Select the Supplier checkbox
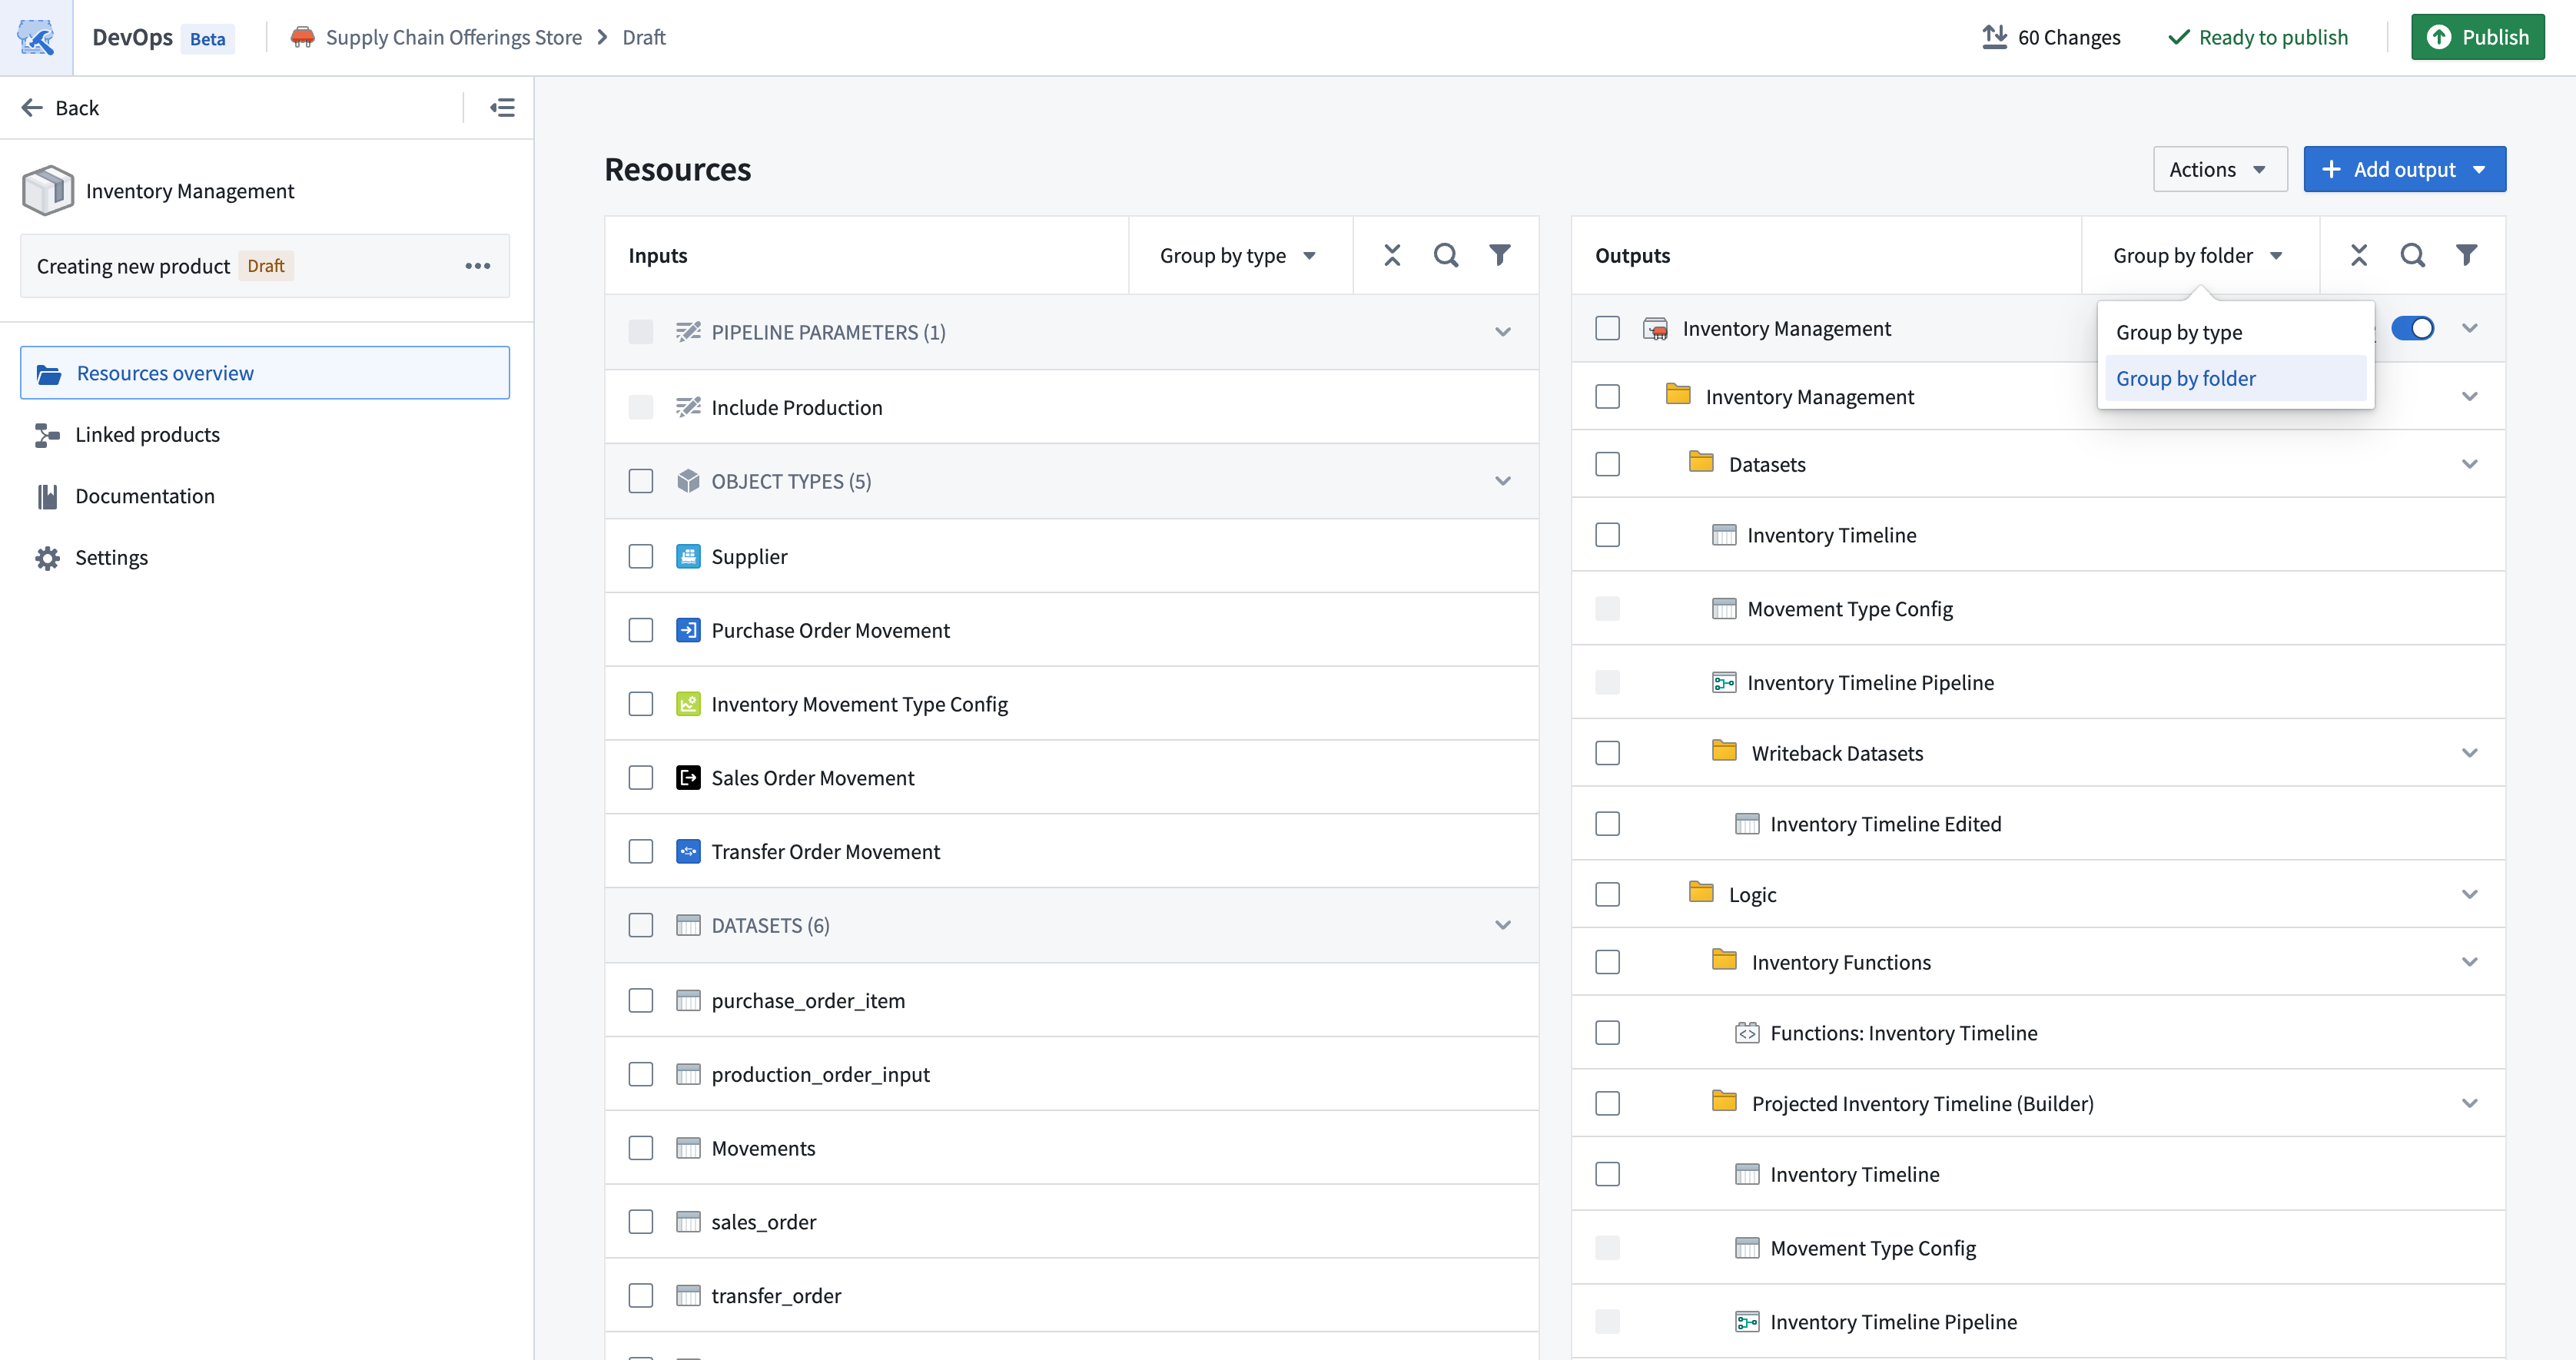Screen dimensions: 2576x1360 pyautogui.click(x=641, y=556)
